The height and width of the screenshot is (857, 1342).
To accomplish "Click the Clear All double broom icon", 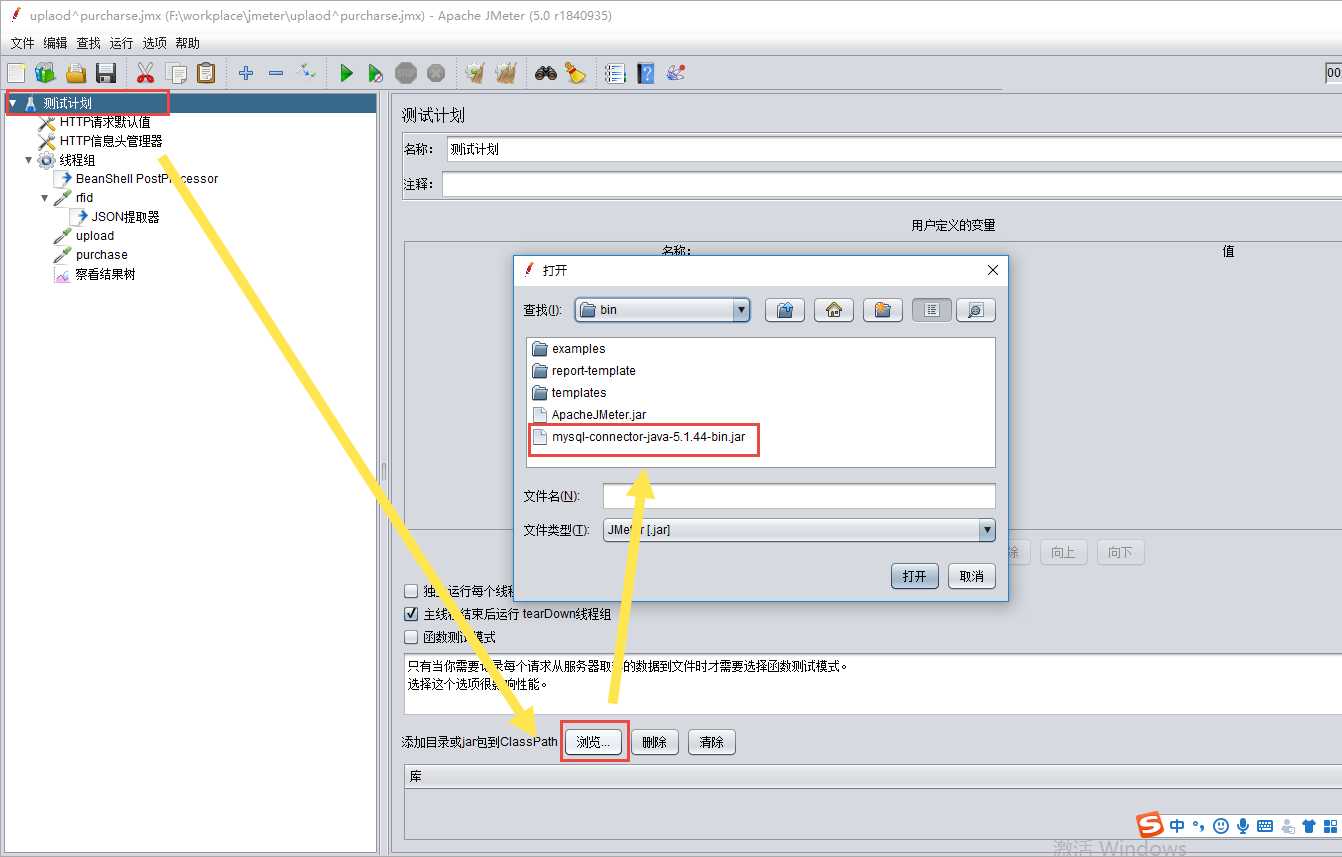I will click(506, 73).
